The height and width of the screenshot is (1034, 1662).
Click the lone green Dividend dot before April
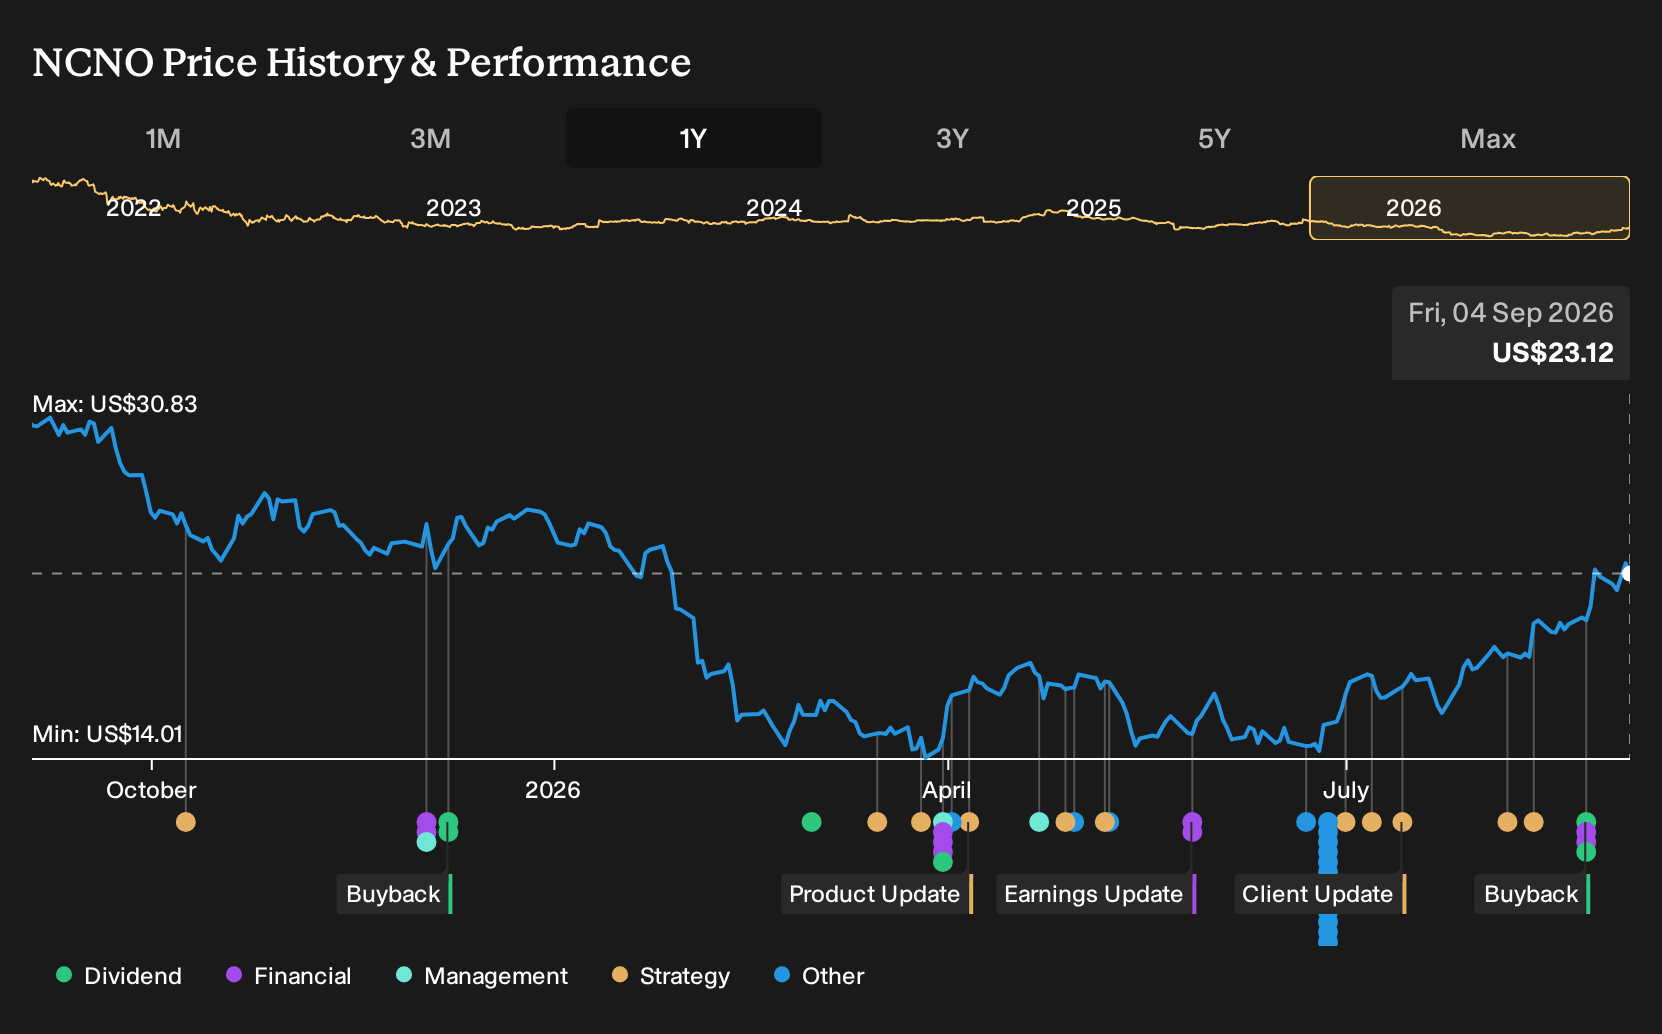tap(812, 822)
